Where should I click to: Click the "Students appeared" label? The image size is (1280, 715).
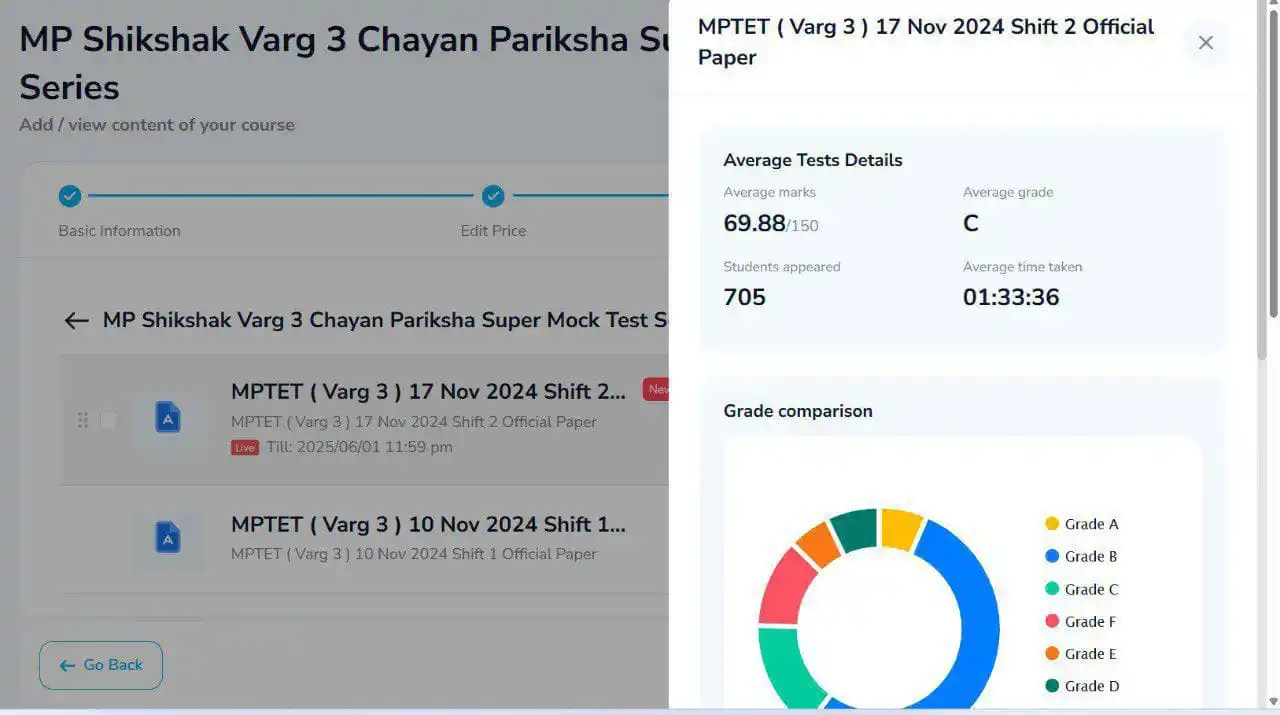pos(782,267)
